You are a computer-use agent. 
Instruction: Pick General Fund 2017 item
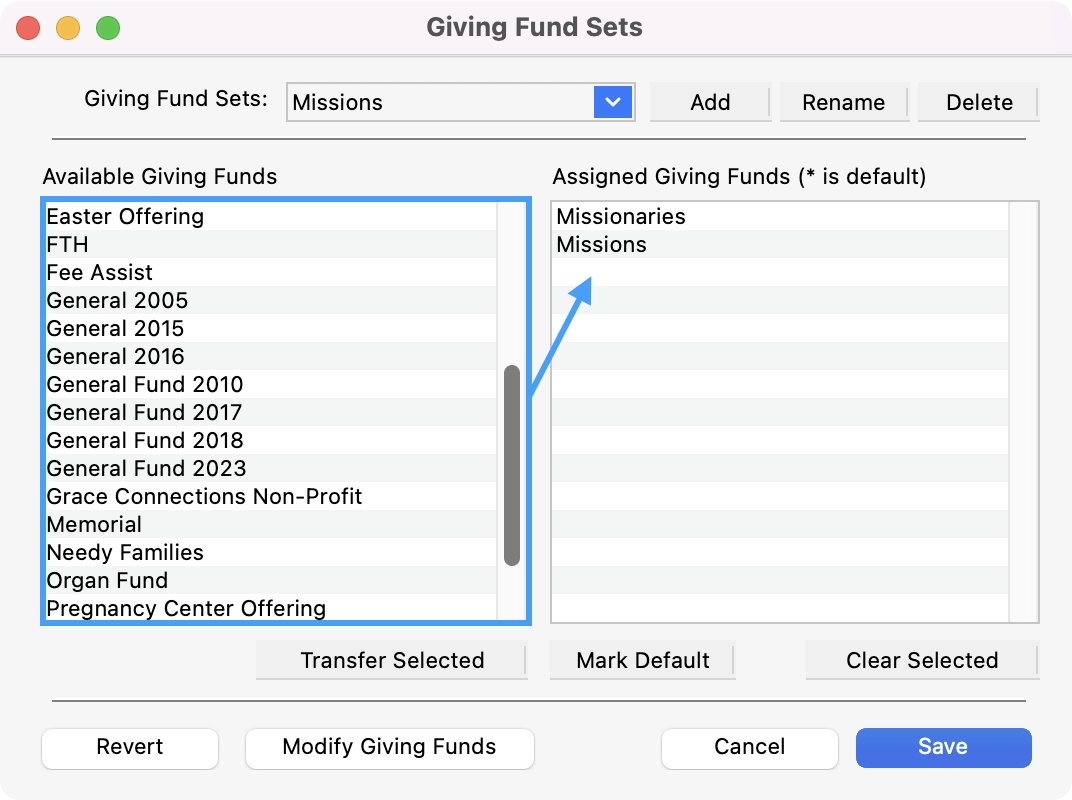pos(144,413)
